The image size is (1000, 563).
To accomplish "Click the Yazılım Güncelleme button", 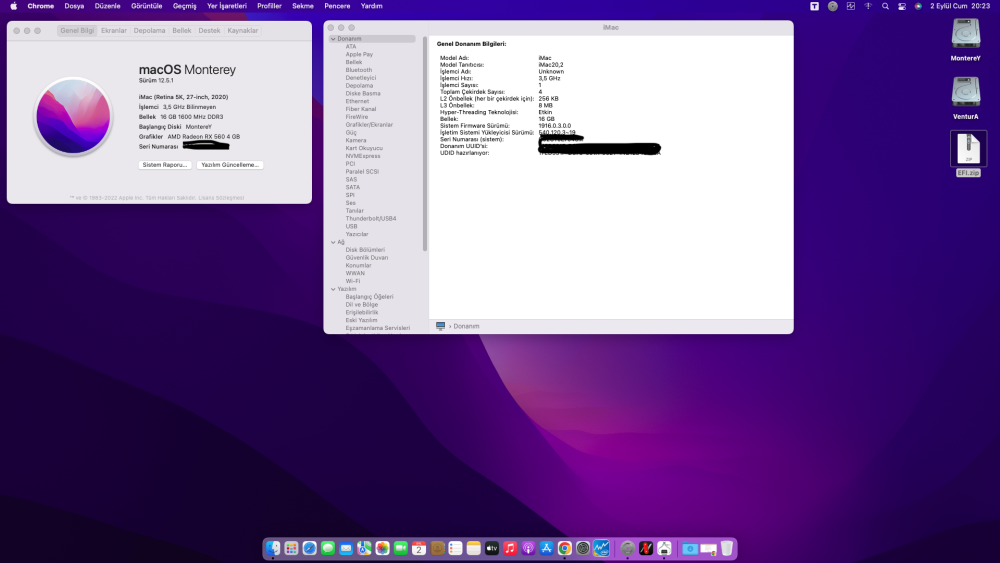I will pyautogui.click(x=230, y=165).
